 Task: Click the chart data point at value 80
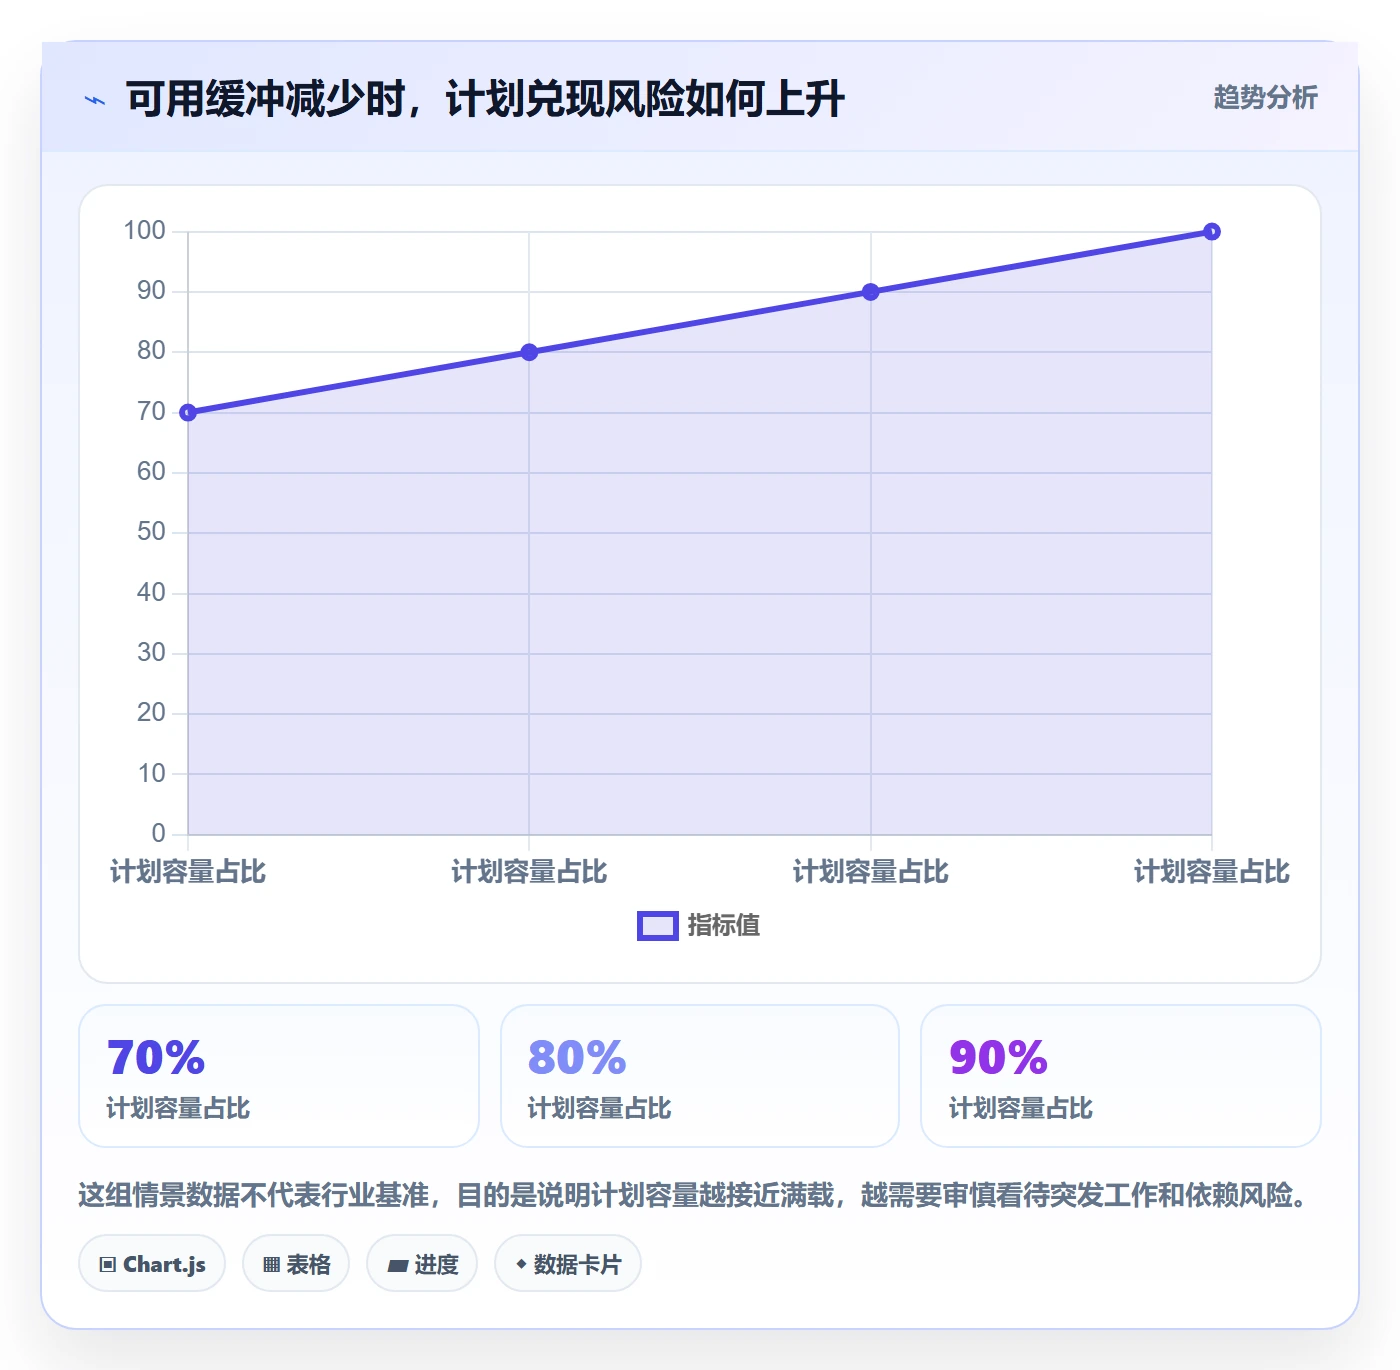click(x=529, y=352)
